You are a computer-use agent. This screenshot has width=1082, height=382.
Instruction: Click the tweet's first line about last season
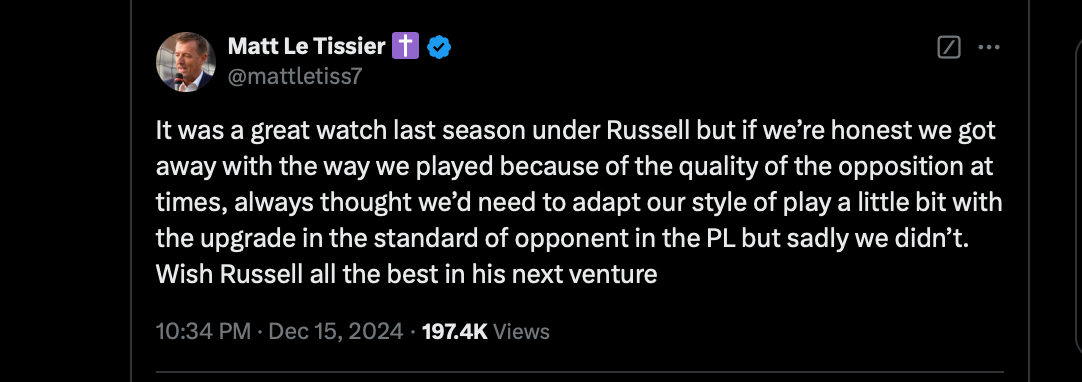[576, 130]
